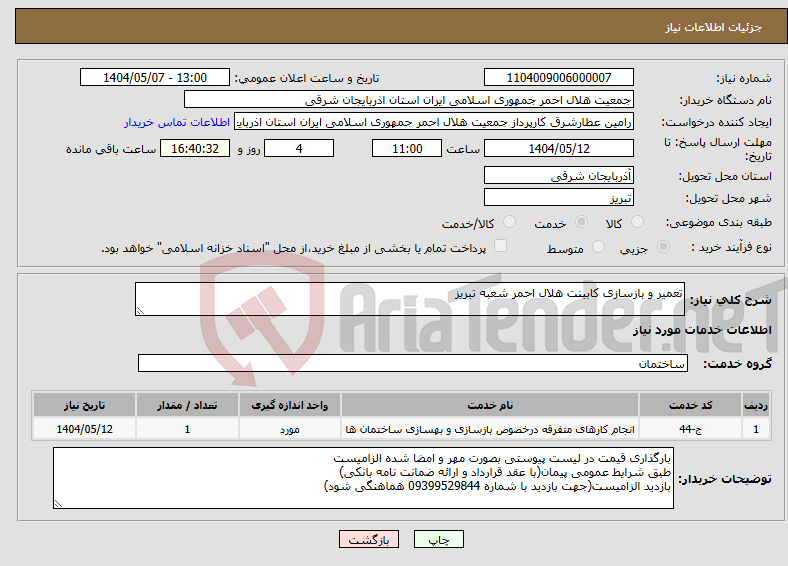This screenshot has width=788, height=566.
Task: Click the نام خدمت column header
Action: click(x=490, y=405)
